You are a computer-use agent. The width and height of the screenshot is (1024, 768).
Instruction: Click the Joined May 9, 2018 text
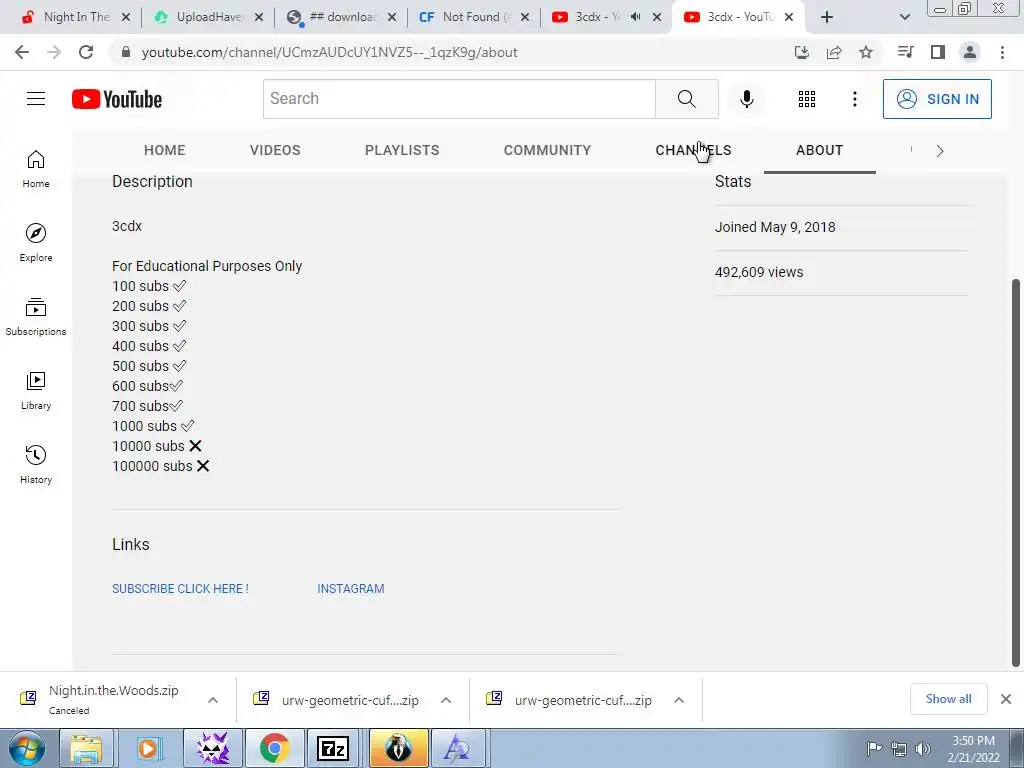point(775,227)
